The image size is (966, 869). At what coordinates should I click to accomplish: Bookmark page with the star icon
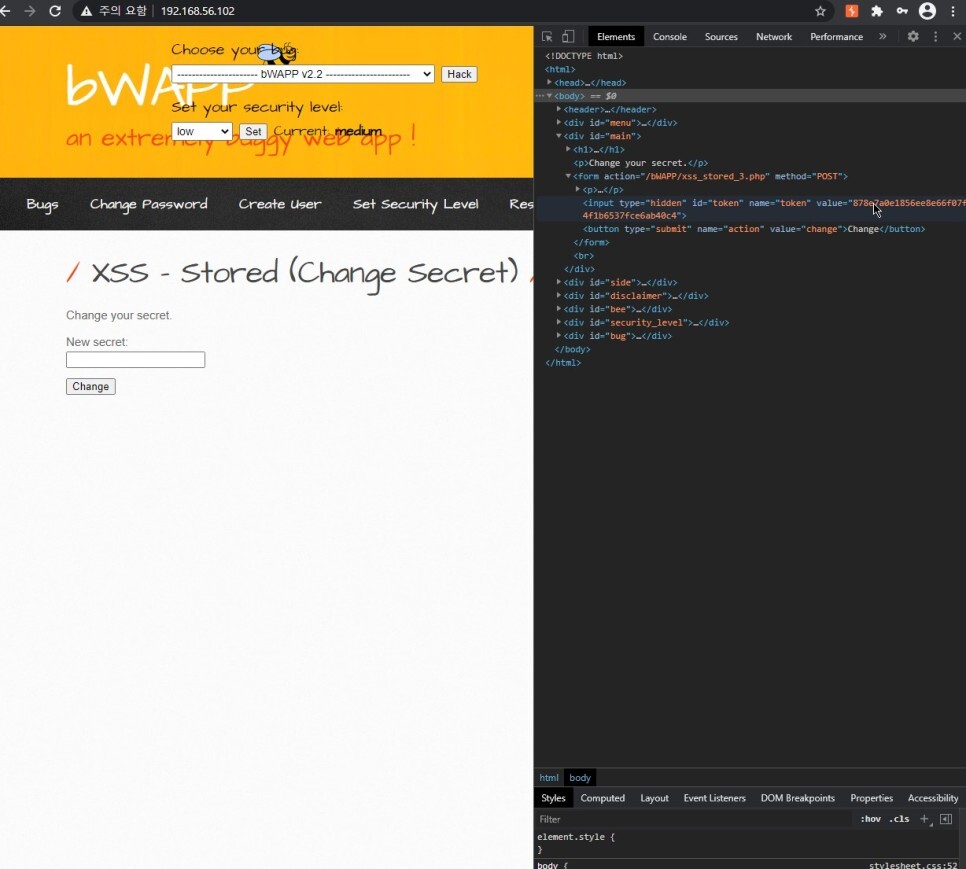[x=820, y=11]
